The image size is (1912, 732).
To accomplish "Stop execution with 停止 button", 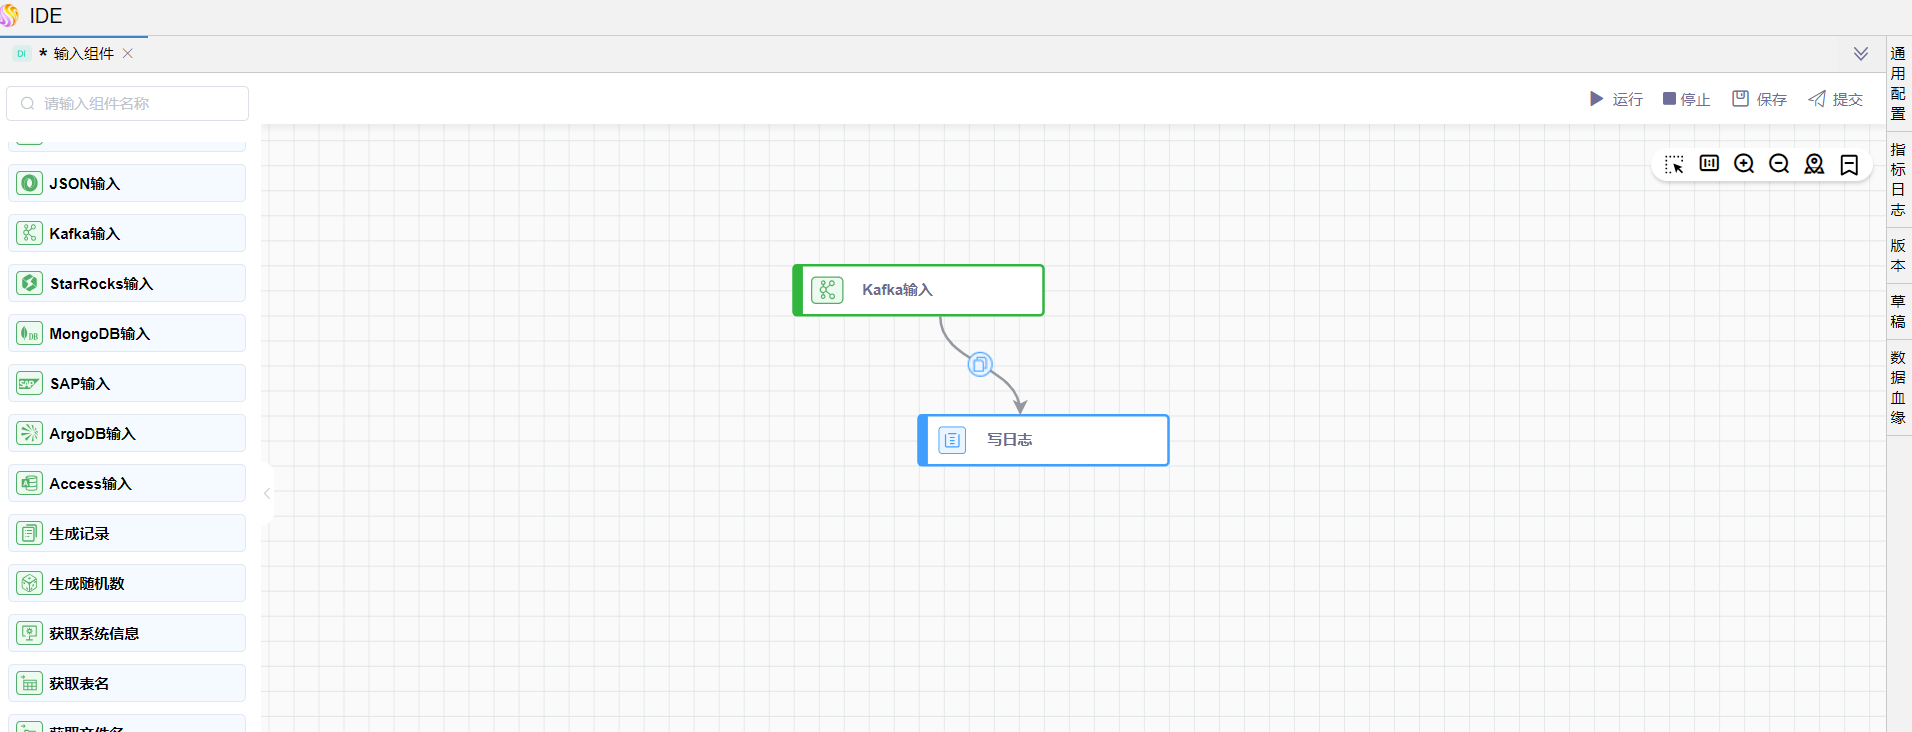I will (1686, 99).
